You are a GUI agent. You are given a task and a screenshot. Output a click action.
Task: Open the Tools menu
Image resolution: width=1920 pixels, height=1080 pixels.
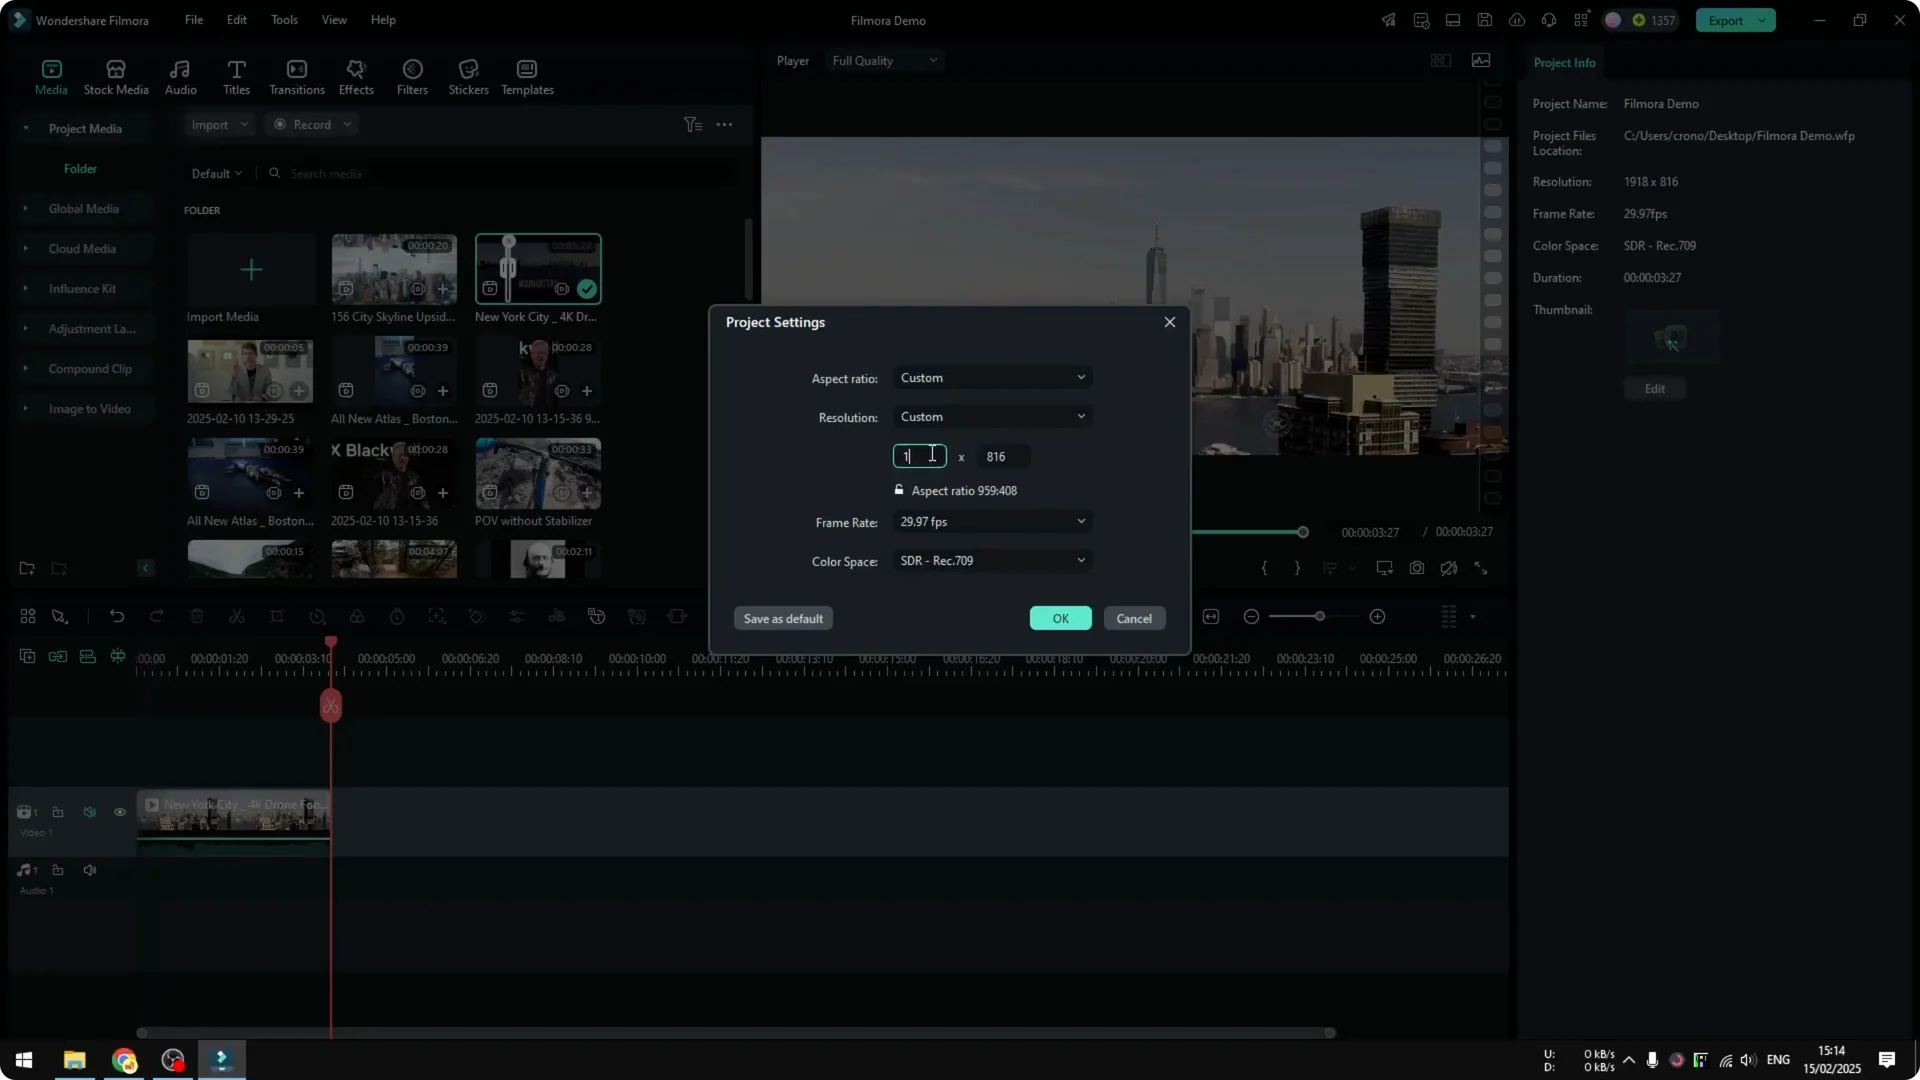click(284, 20)
